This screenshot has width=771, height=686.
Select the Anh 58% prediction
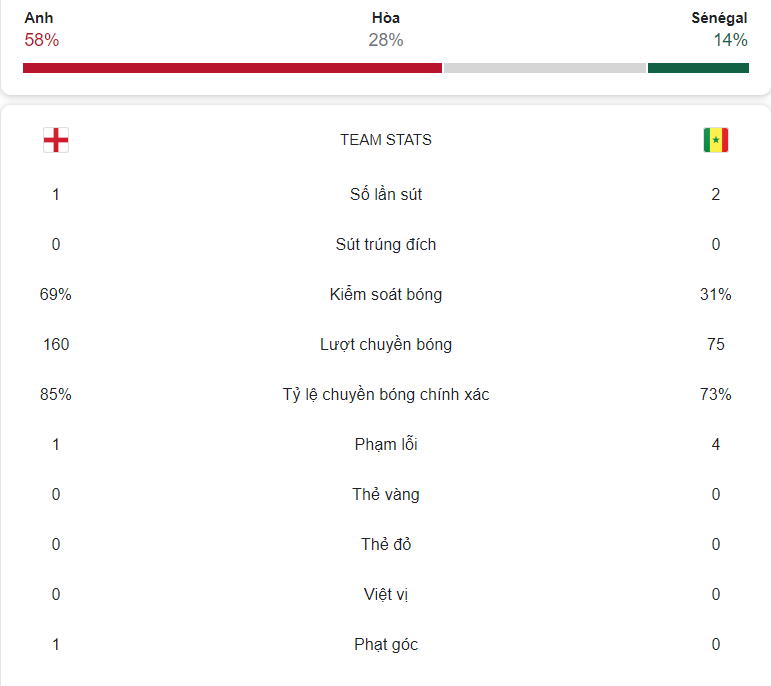42,29
